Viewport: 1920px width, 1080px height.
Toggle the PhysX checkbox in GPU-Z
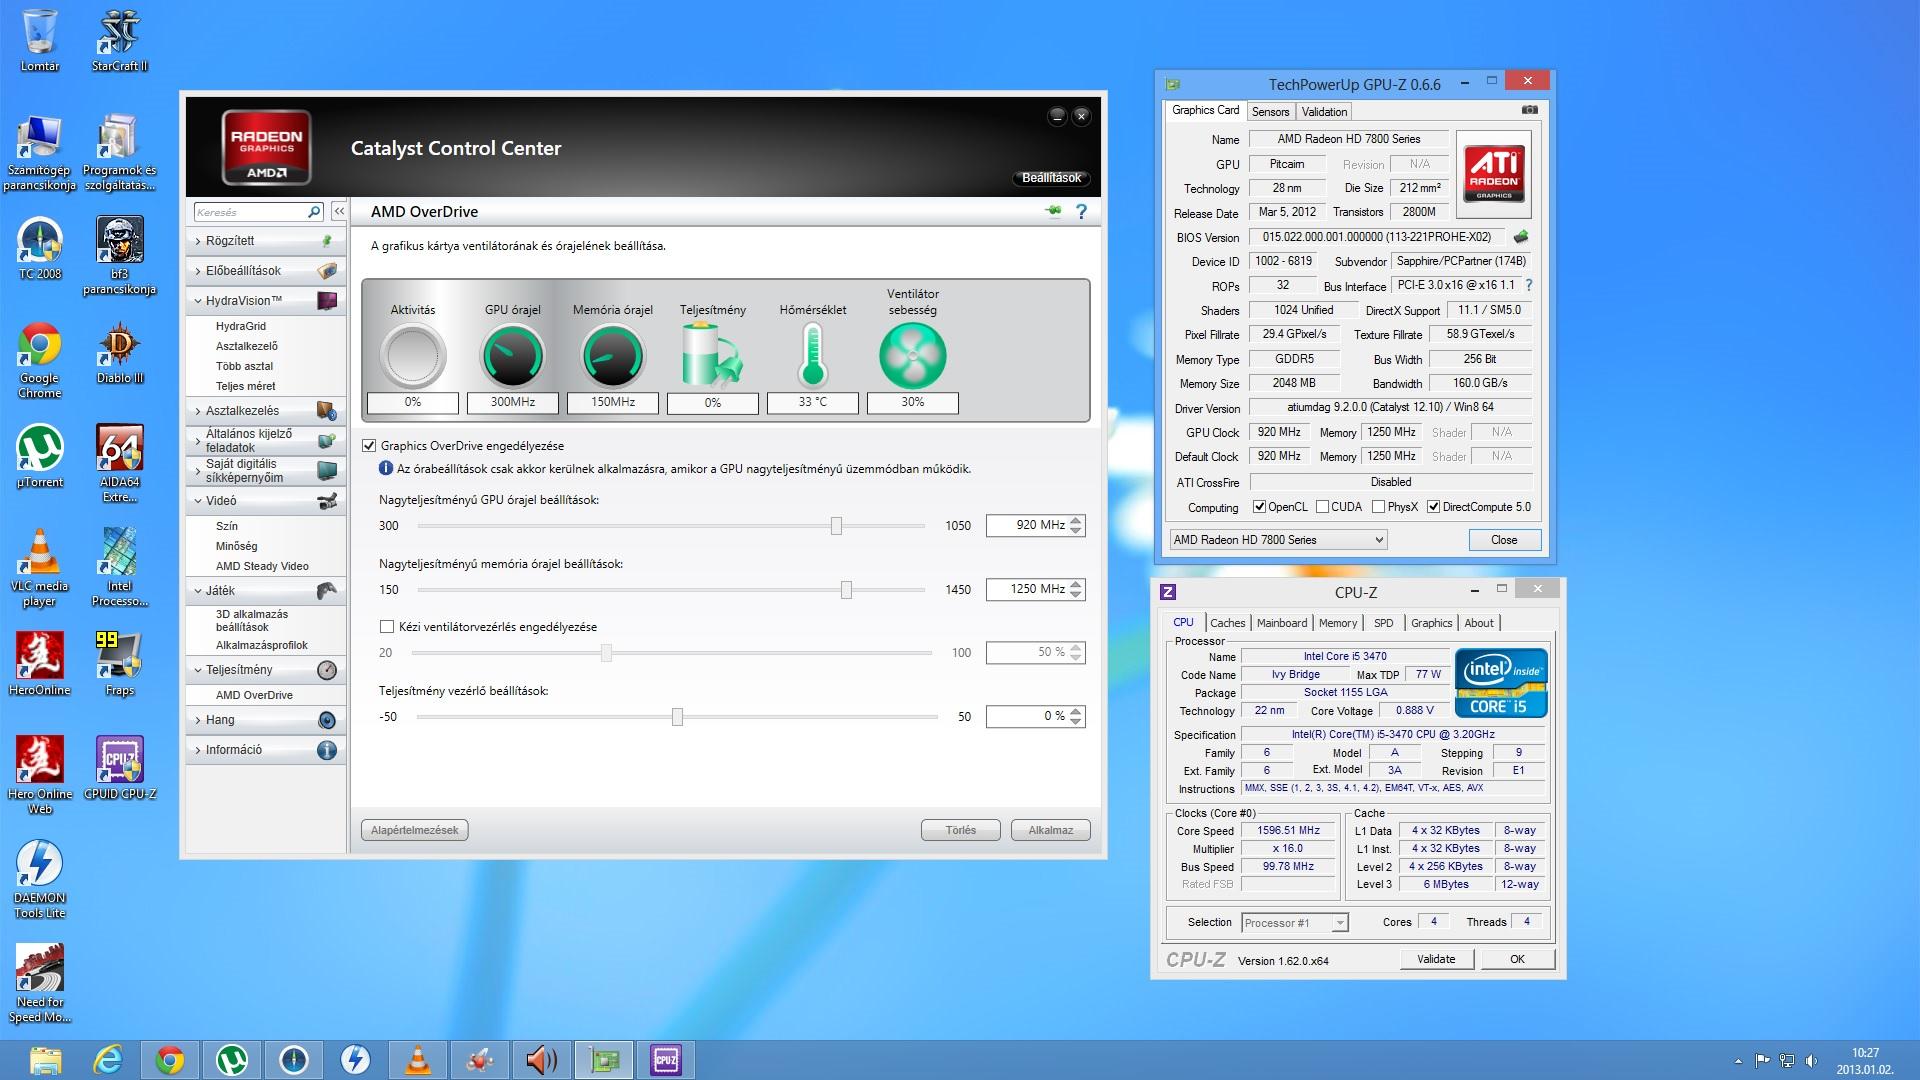pyautogui.click(x=1378, y=507)
